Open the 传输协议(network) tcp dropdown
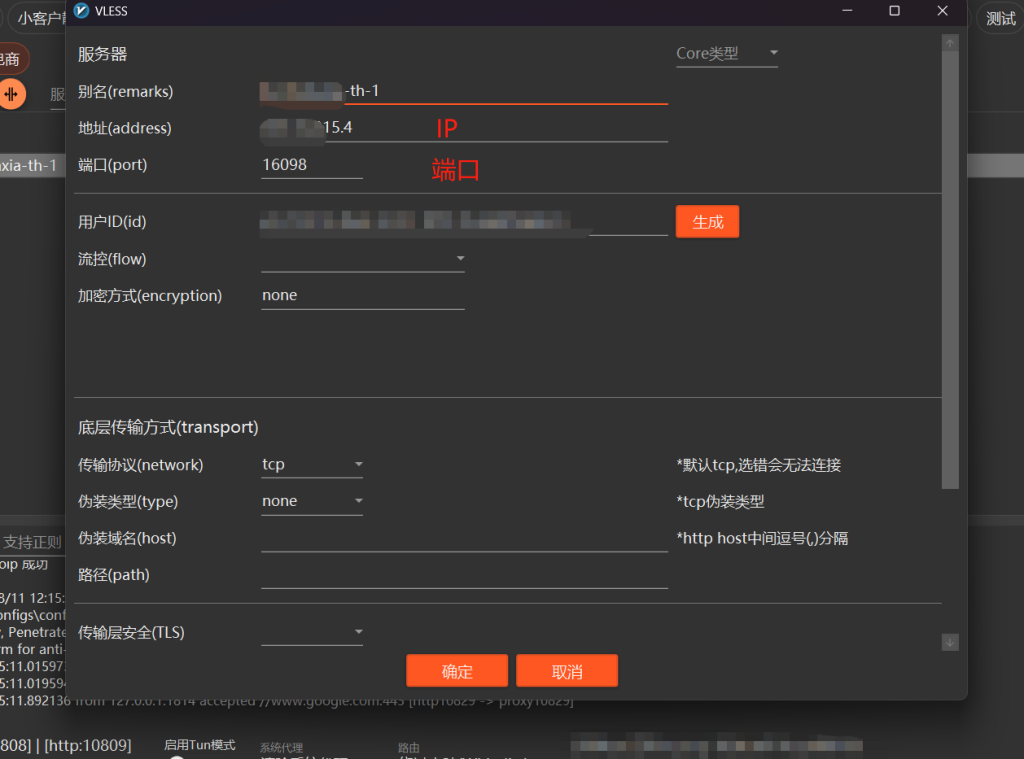The width and height of the screenshot is (1024, 759). [x=312, y=465]
